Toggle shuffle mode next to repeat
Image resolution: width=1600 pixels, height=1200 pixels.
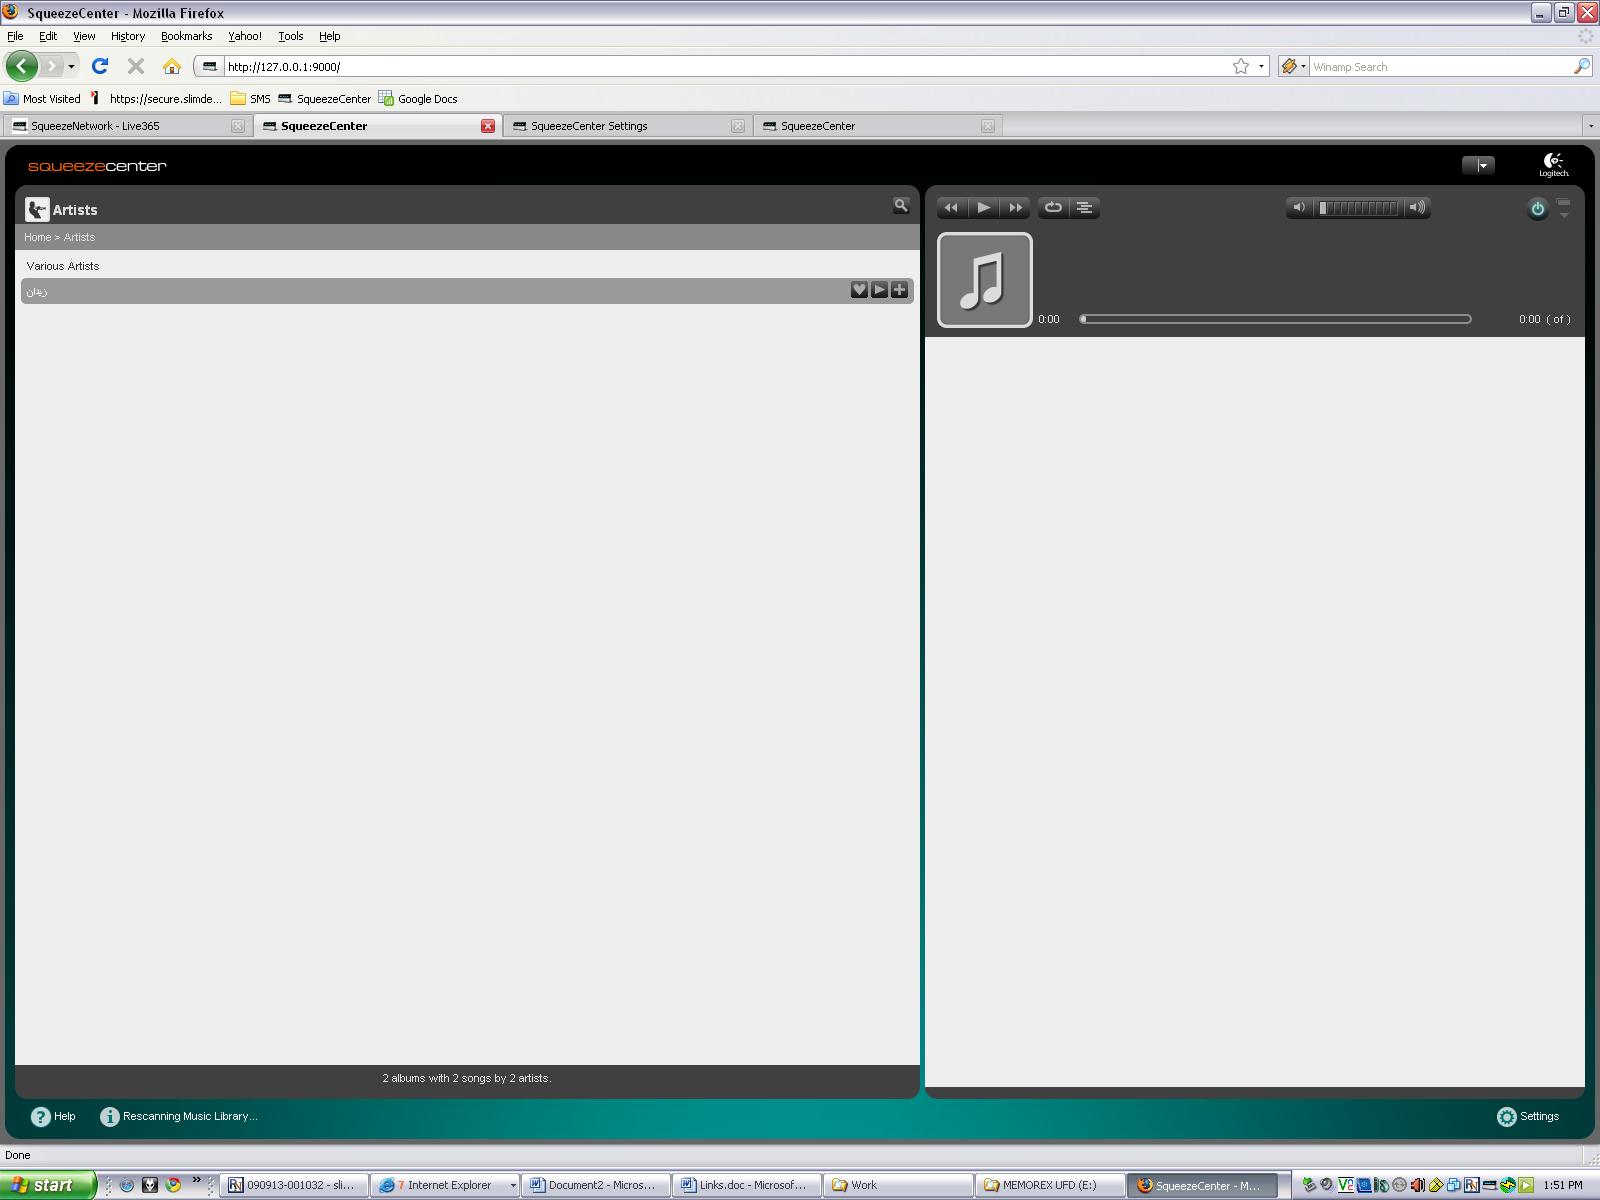pos(1084,208)
